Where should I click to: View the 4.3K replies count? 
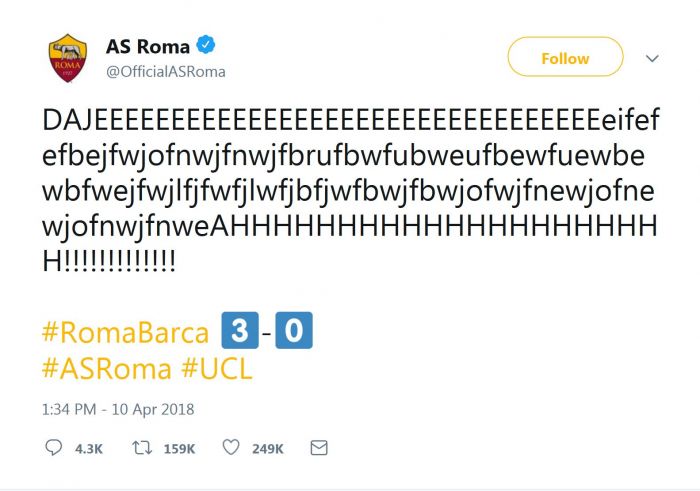(x=88, y=449)
